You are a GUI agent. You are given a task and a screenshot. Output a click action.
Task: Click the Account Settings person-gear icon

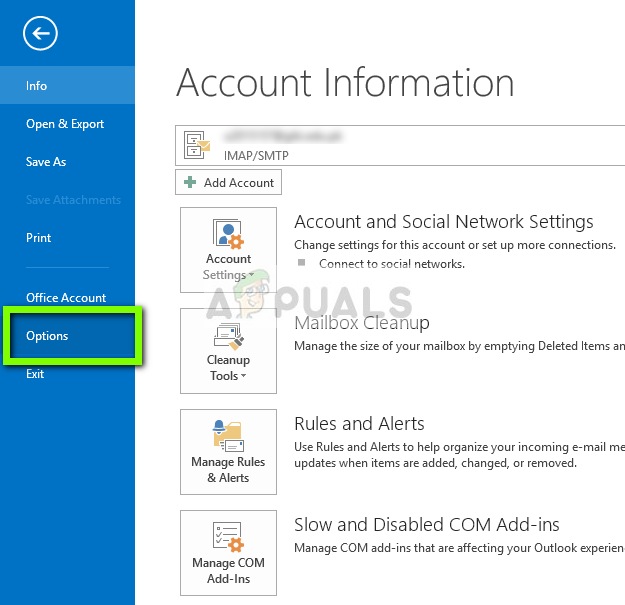(x=228, y=234)
